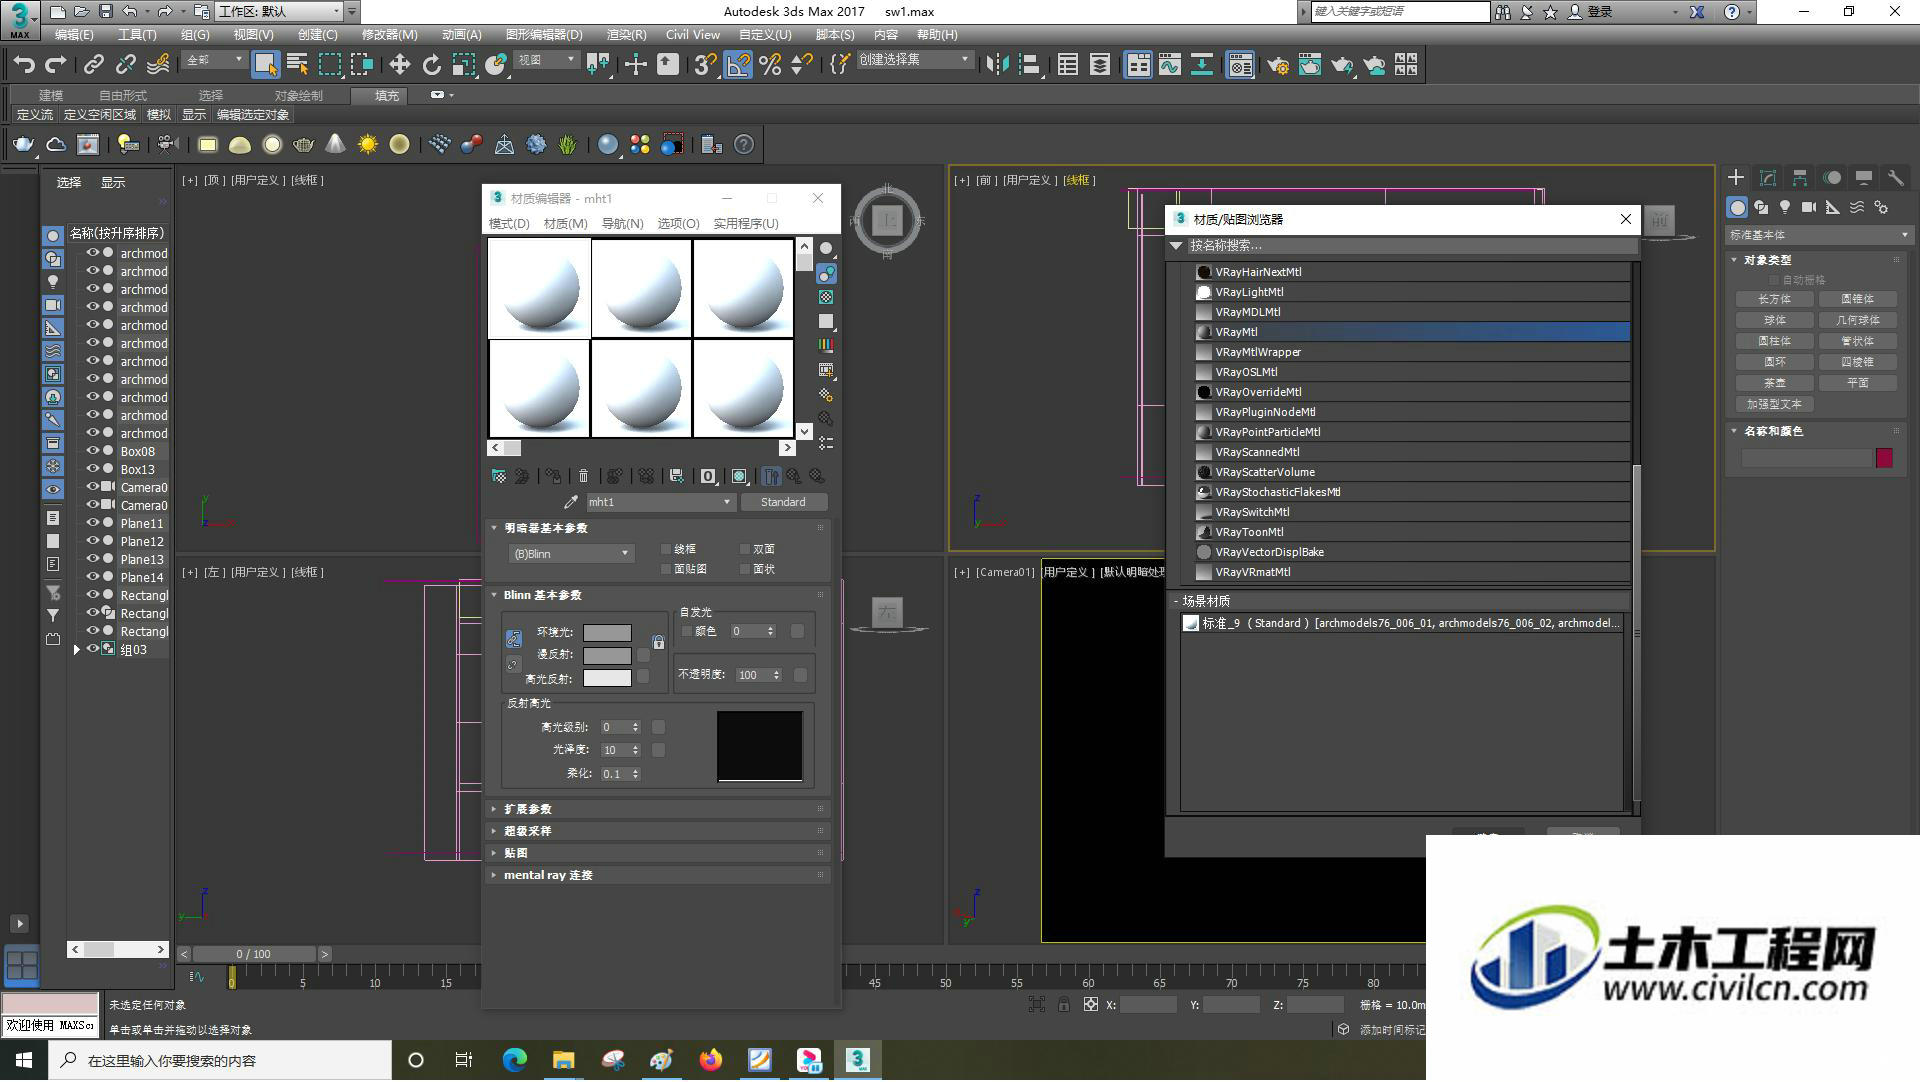Screen dimensions: 1920x1082
Task: Select the Select and Rotate tool
Action: [431, 65]
